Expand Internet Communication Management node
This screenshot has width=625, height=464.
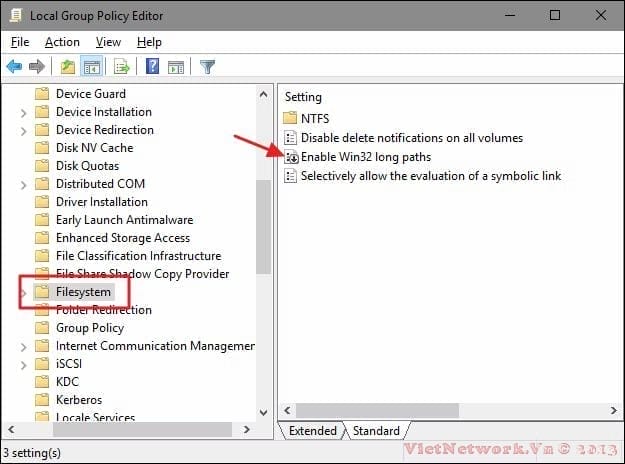[x=24, y=347]
